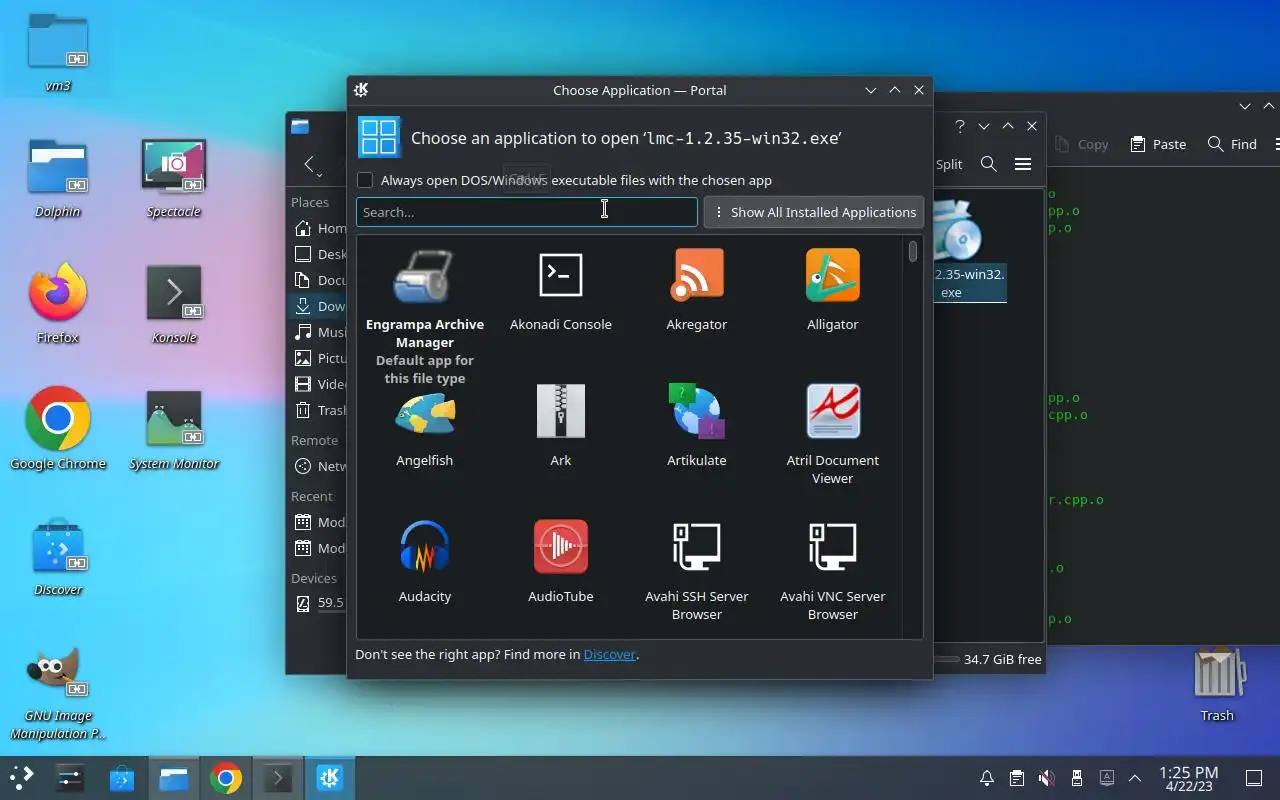The image size is (1280, 800).
Task: Launch GNU Image Manipulation Program icon
Action: pos(58,692)
